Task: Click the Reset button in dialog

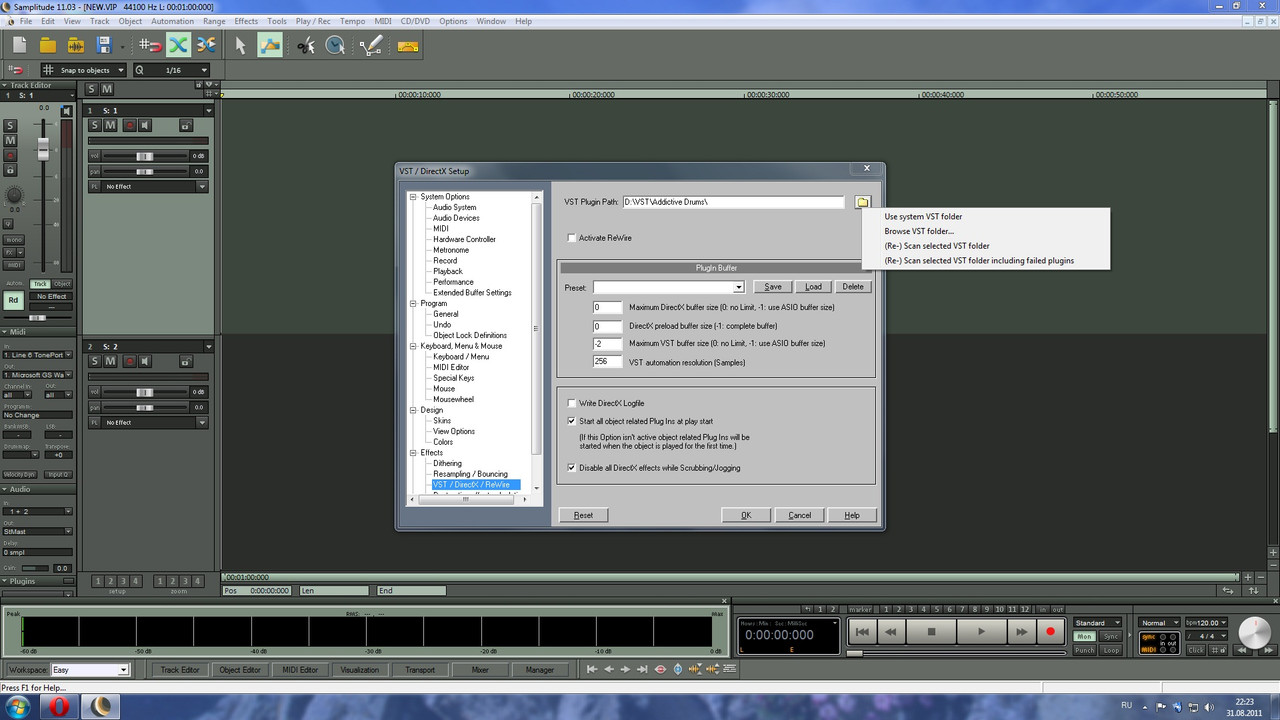Action: [x=583, y=515]
